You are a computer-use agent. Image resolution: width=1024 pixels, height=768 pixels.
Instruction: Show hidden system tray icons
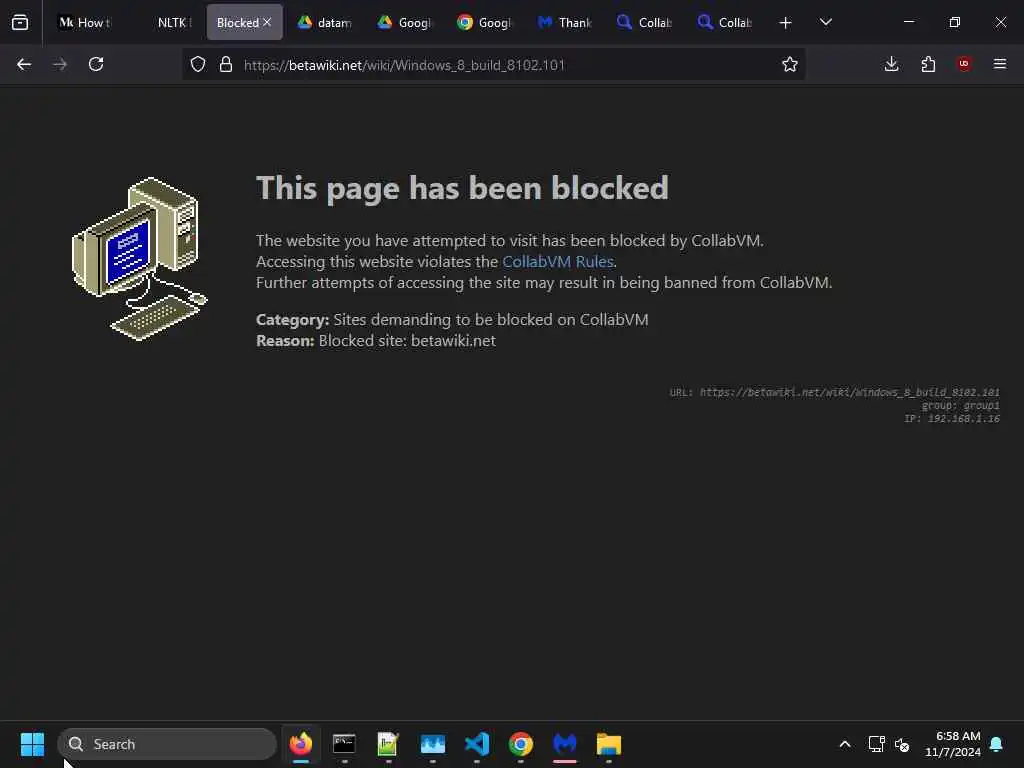click(844, 744)
